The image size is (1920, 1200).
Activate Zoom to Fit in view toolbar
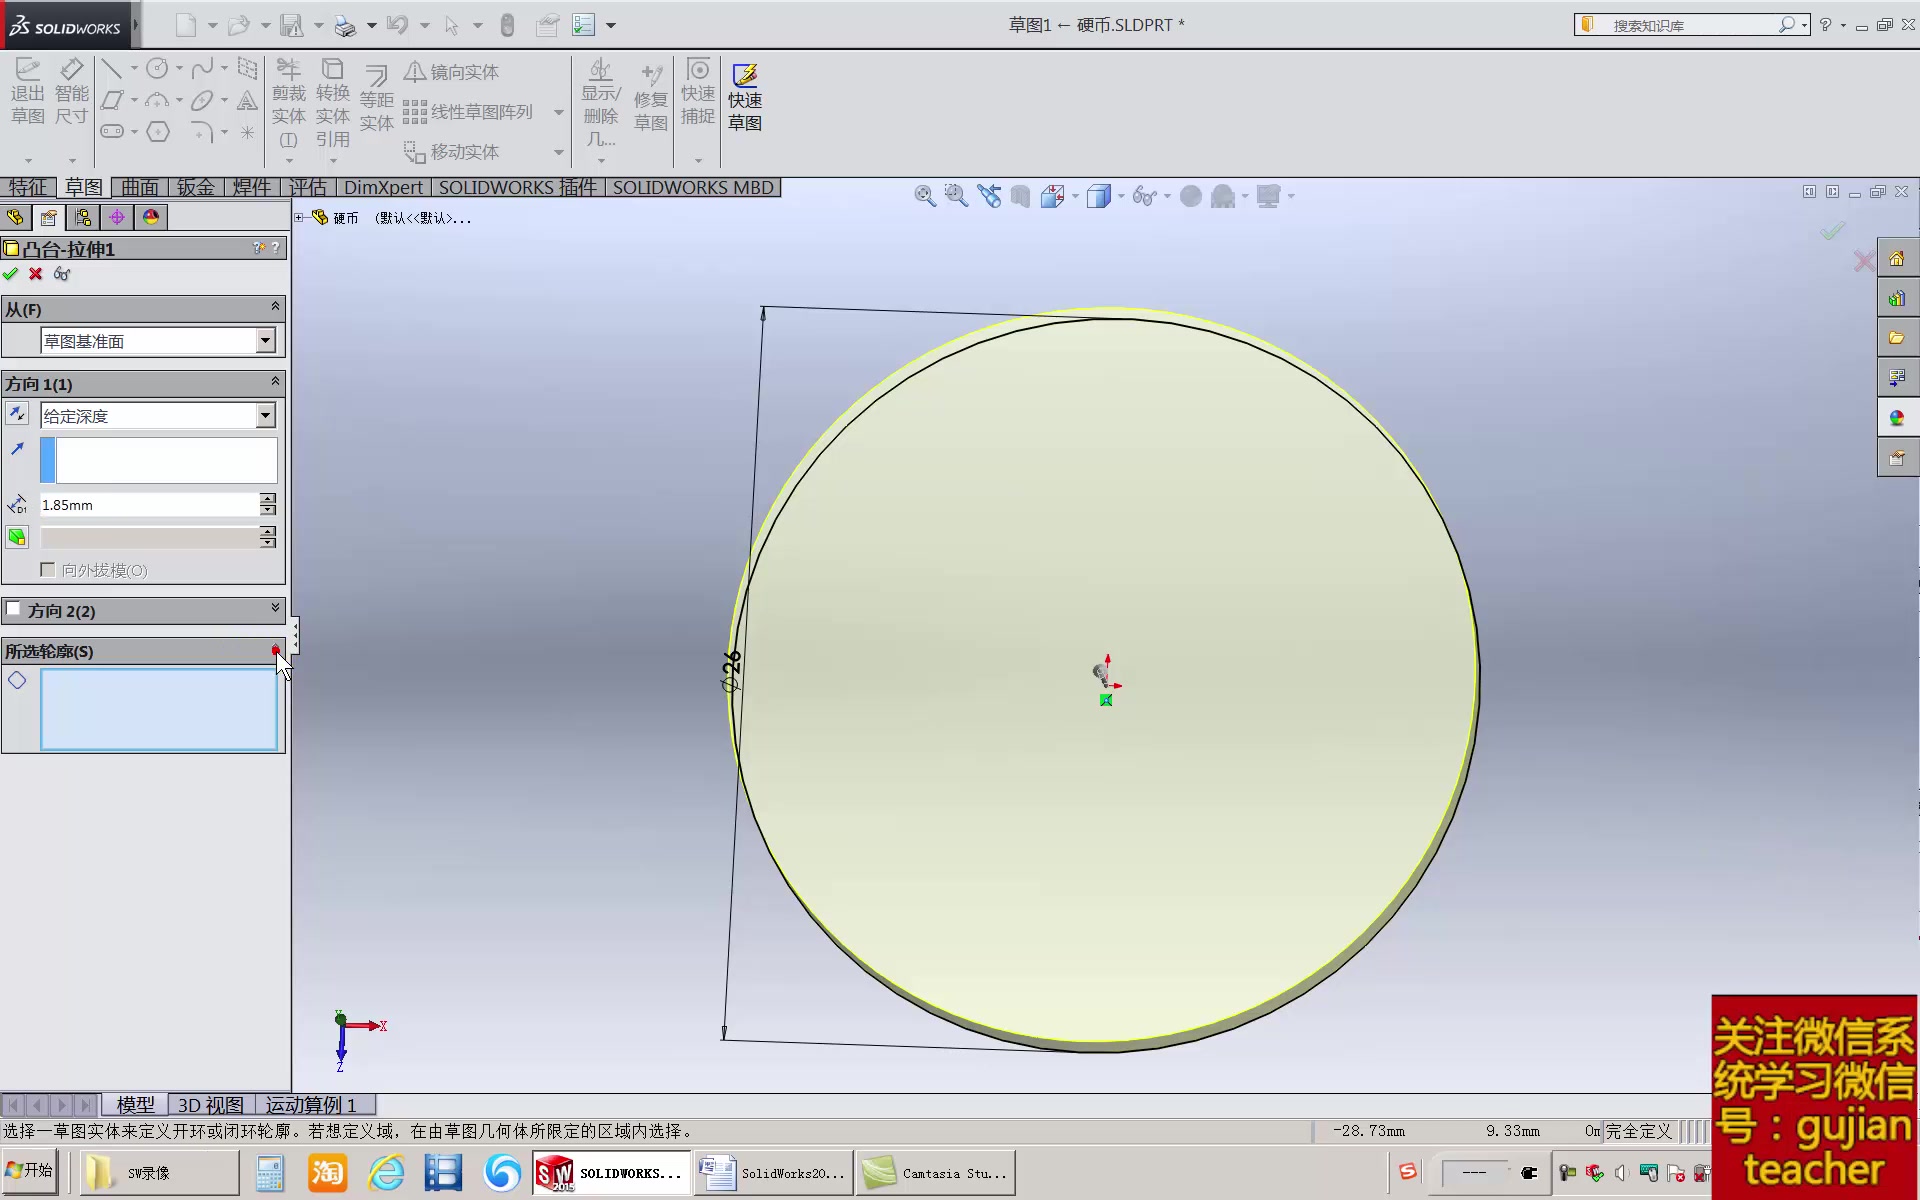coord(923,195)
